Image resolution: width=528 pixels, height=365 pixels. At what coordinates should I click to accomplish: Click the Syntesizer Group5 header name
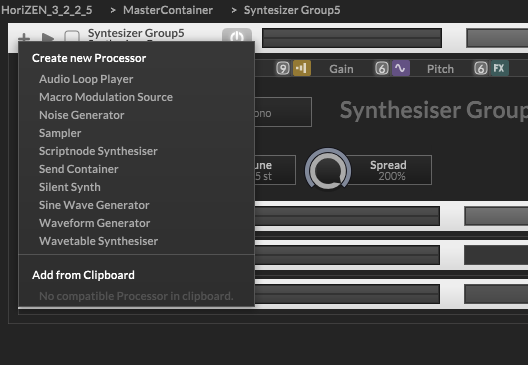coord(136,33)
